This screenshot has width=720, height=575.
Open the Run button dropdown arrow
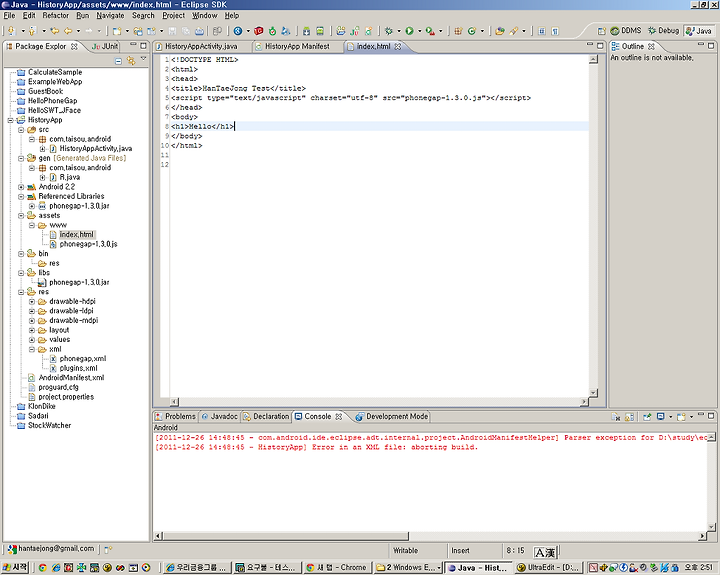[419, 31]
